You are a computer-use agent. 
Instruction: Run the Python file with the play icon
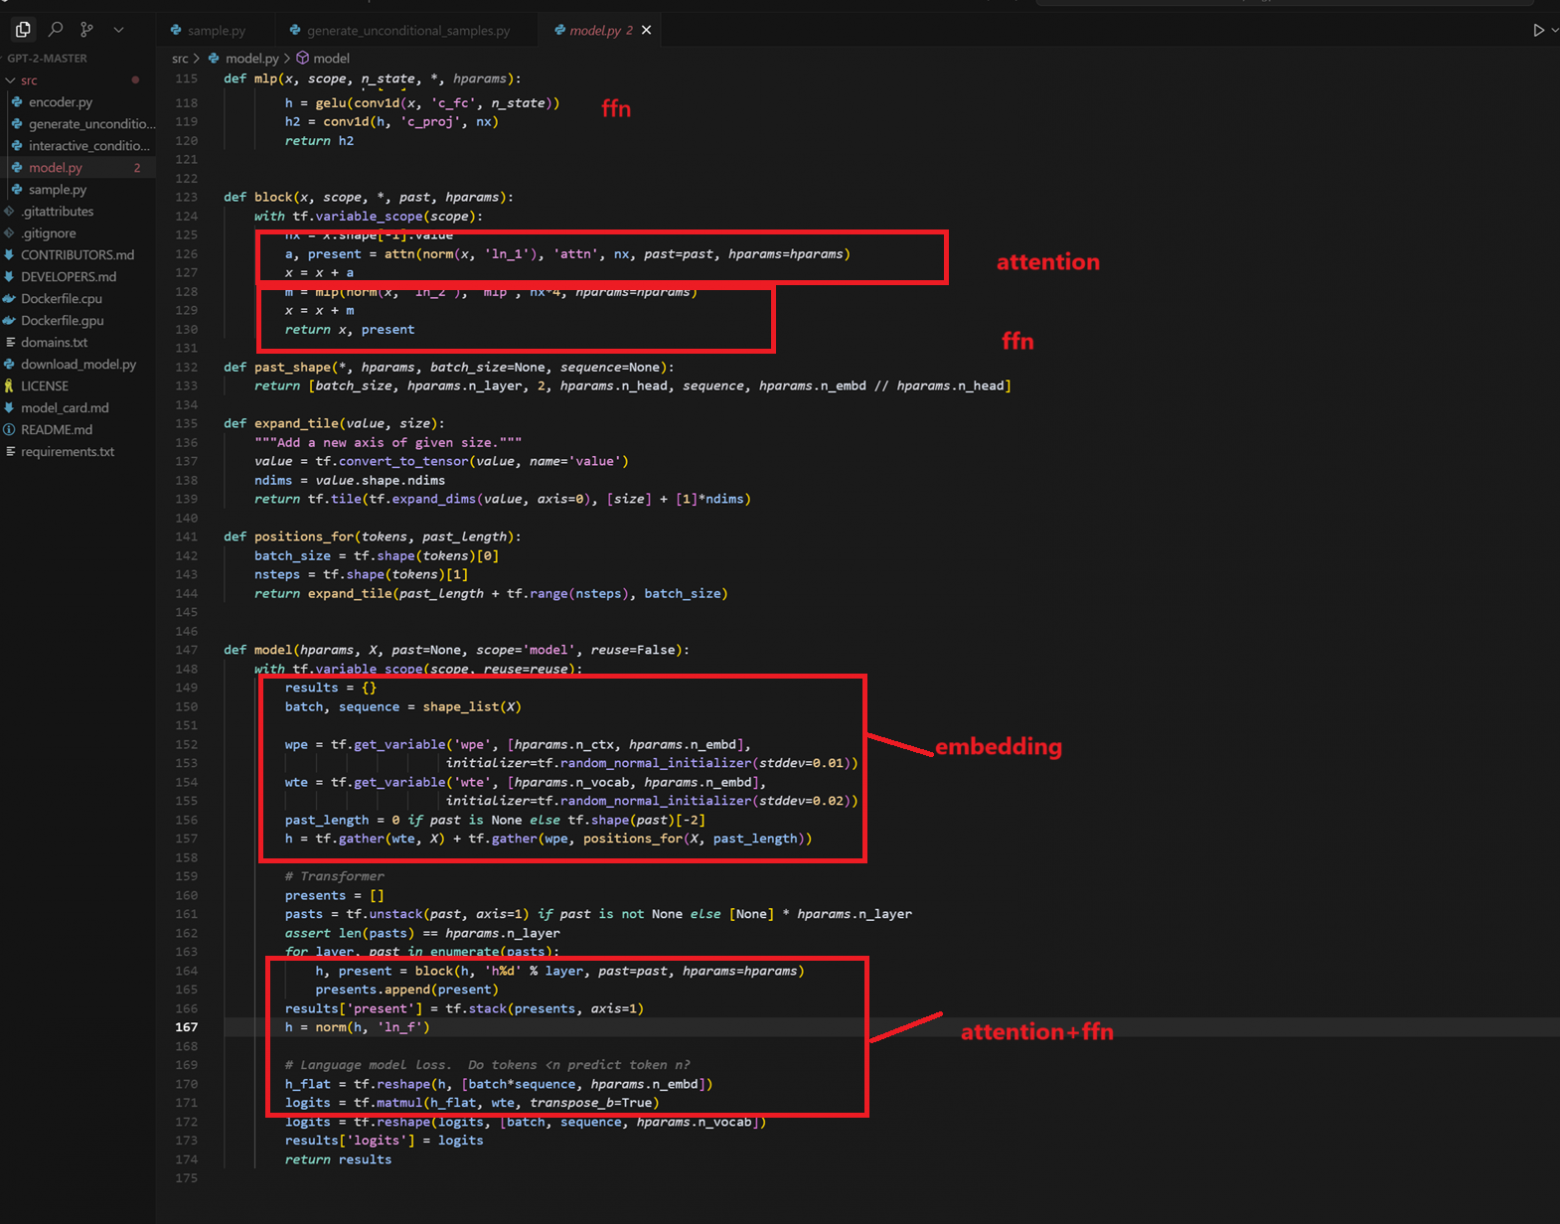tap(1538, 30)
